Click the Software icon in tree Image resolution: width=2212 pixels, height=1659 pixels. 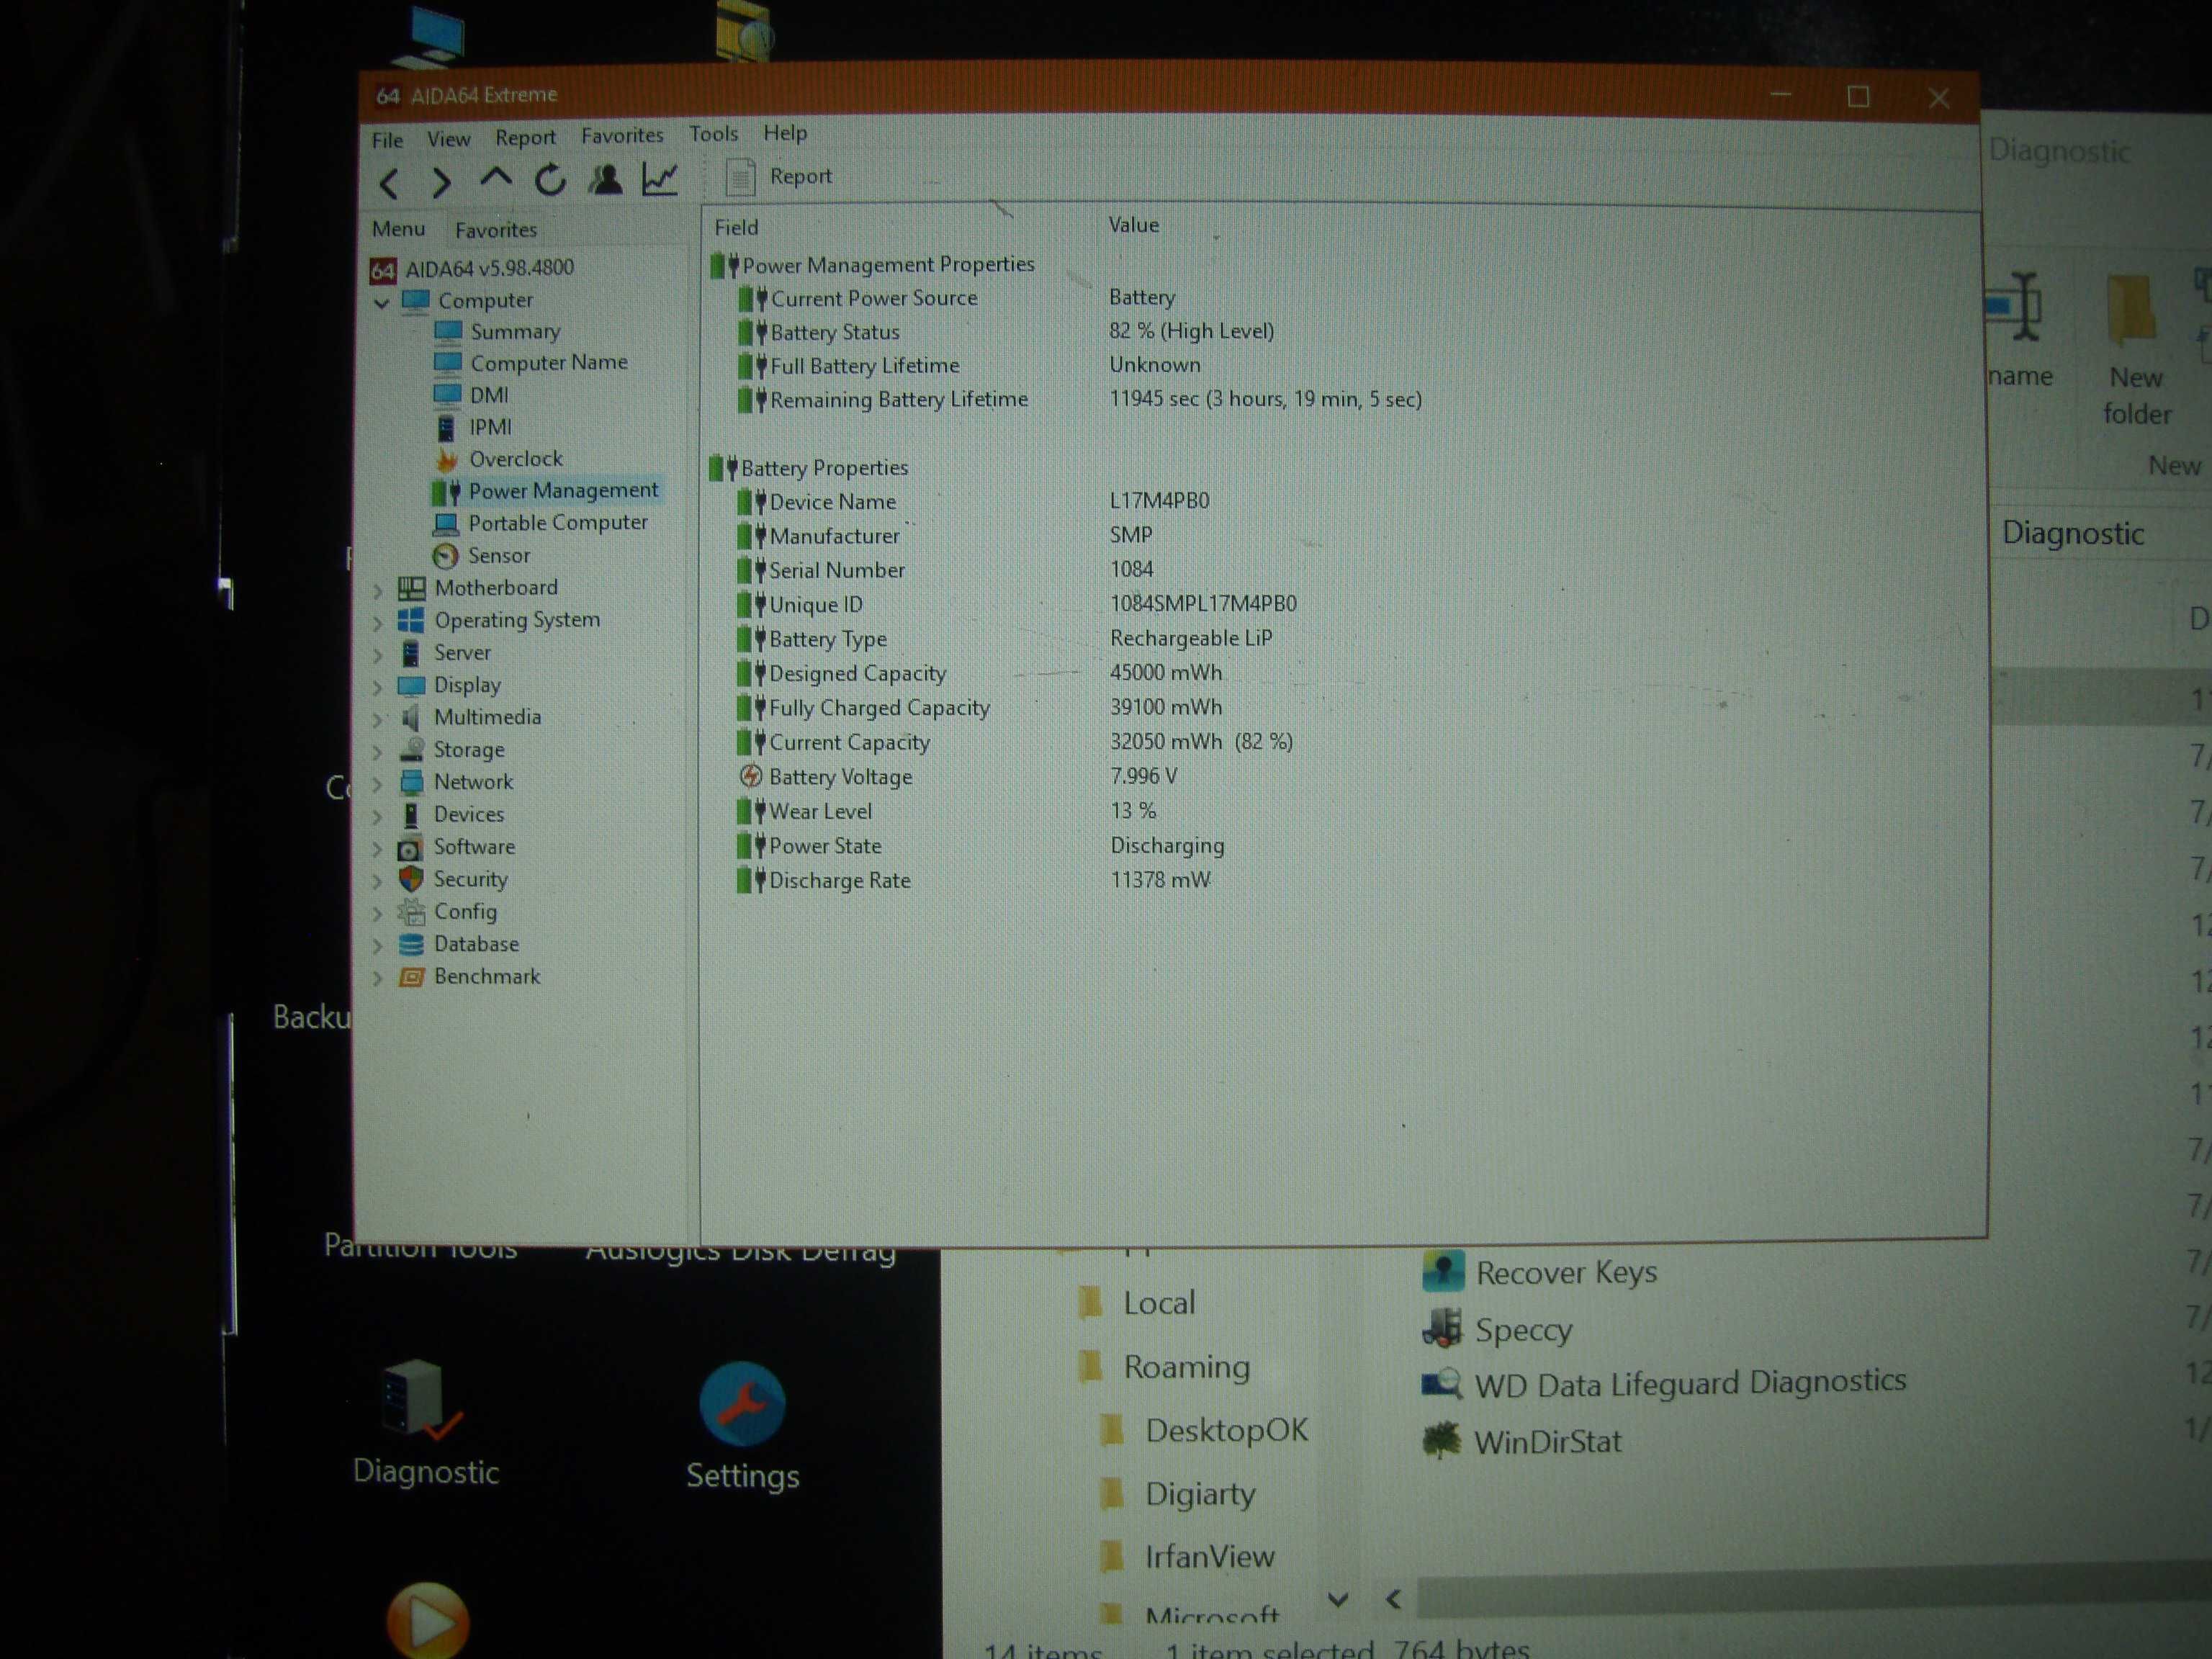[410, 848]
